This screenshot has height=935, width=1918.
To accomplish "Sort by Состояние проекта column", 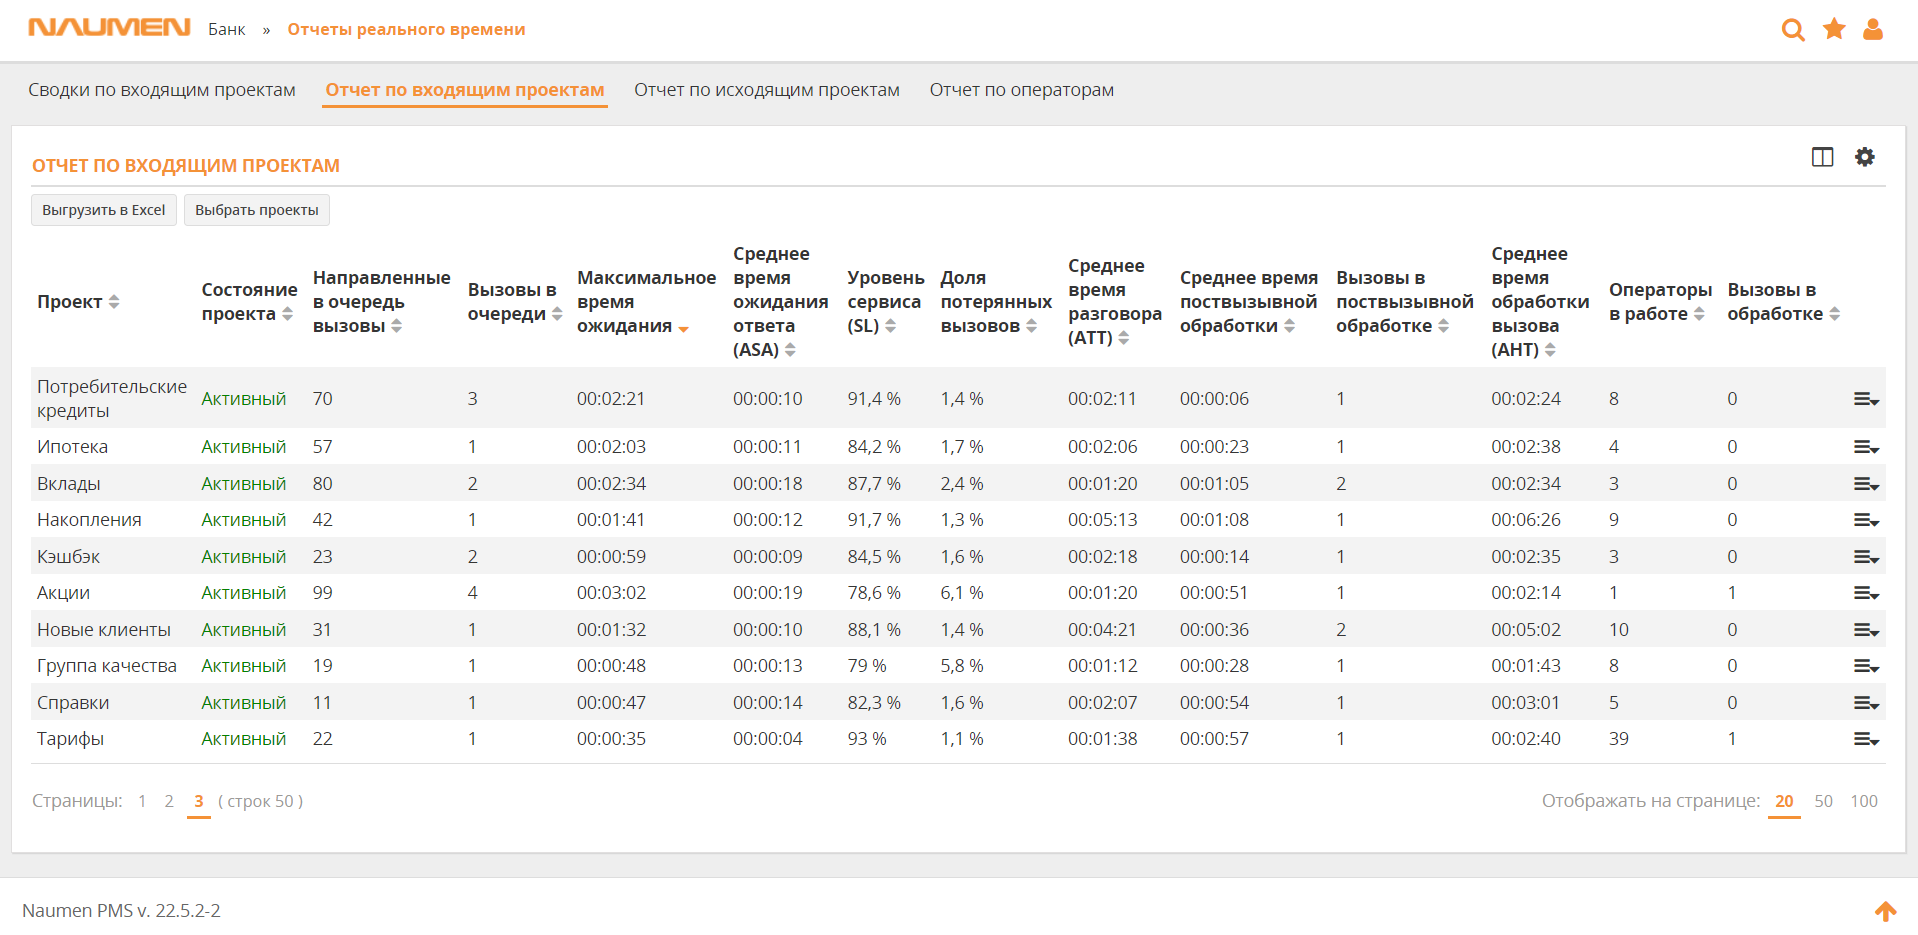I will click(249, 302).
